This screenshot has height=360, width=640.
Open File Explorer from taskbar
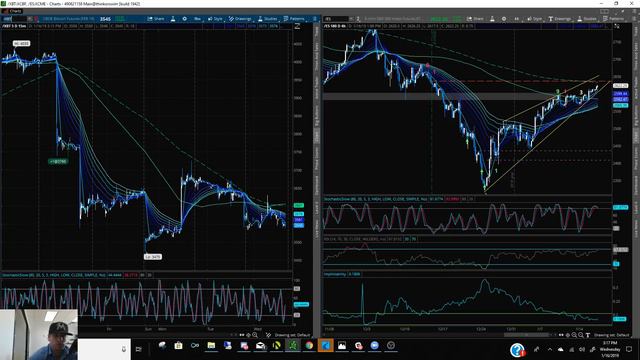pos(211,346)
